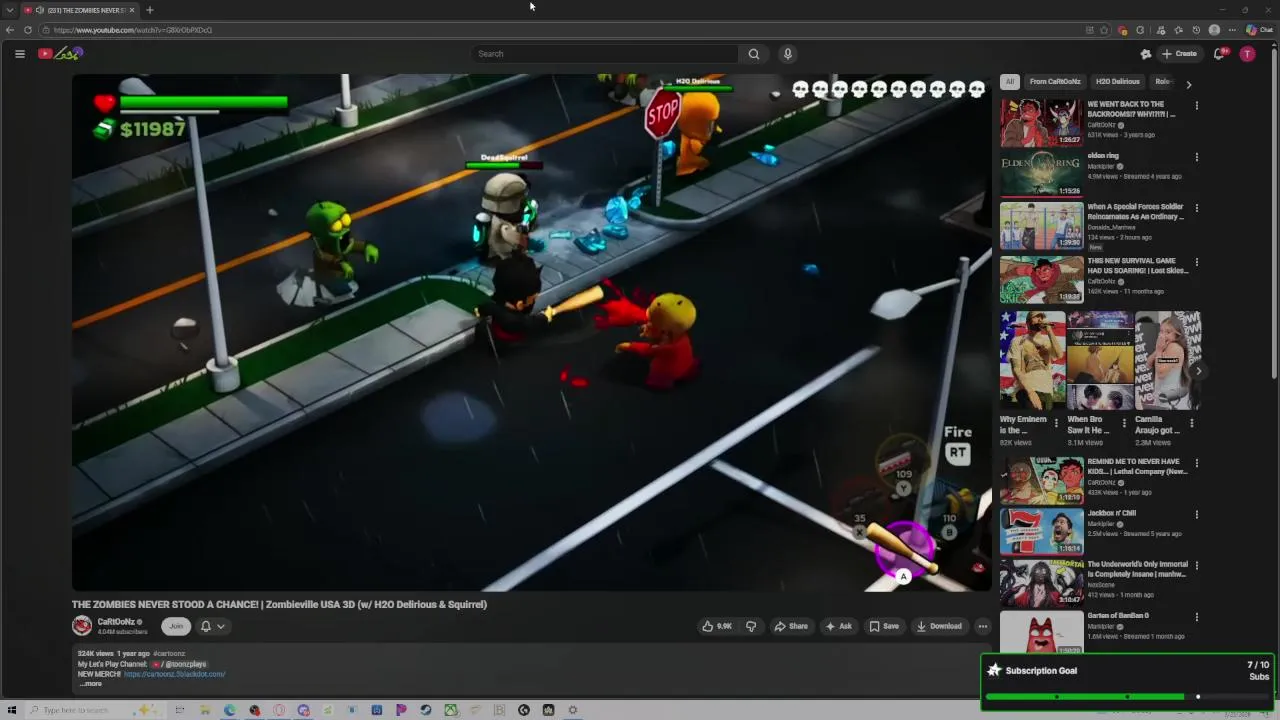Favorite this page with star icon
The height and width of the screenshot is (720, 1280).
(x=1104, y=30)
